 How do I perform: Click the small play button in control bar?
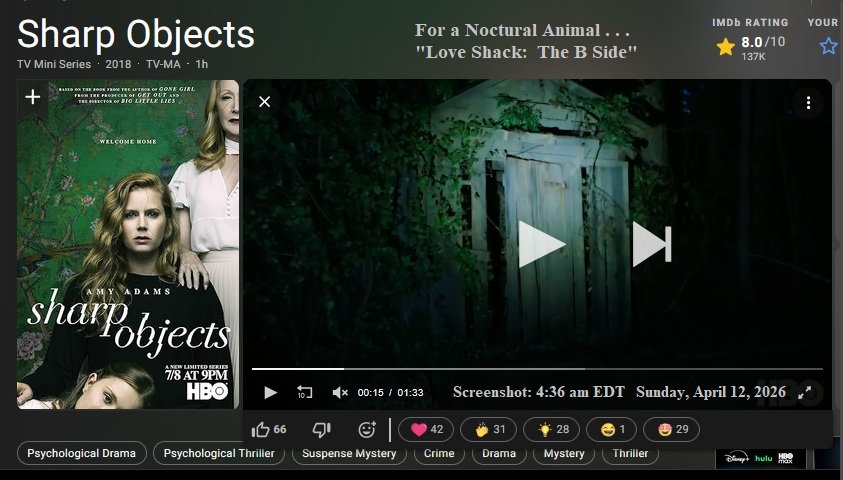(x=270, y=392)
